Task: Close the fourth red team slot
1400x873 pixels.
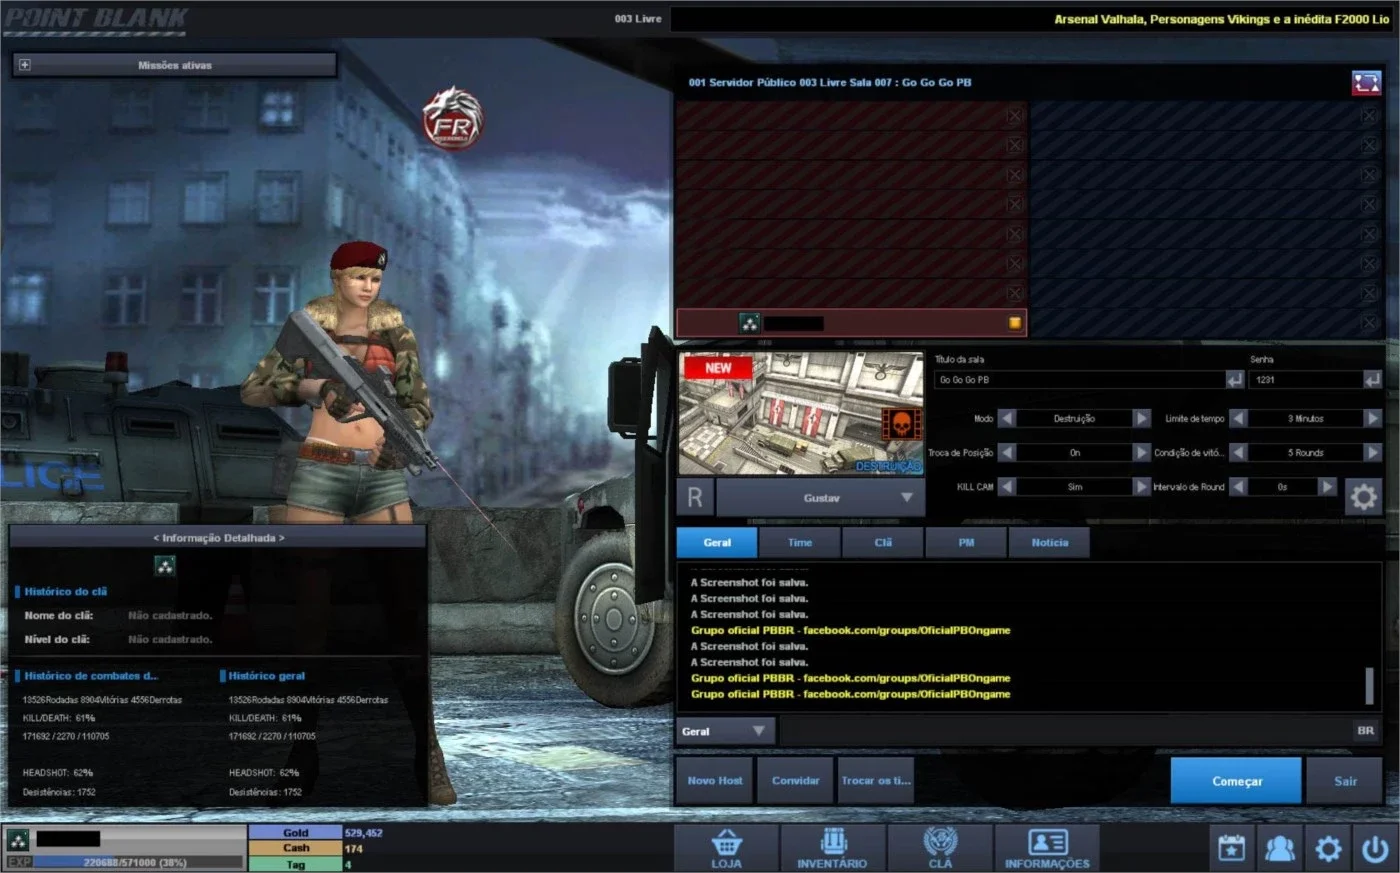Action: [x=1014, y=204]
